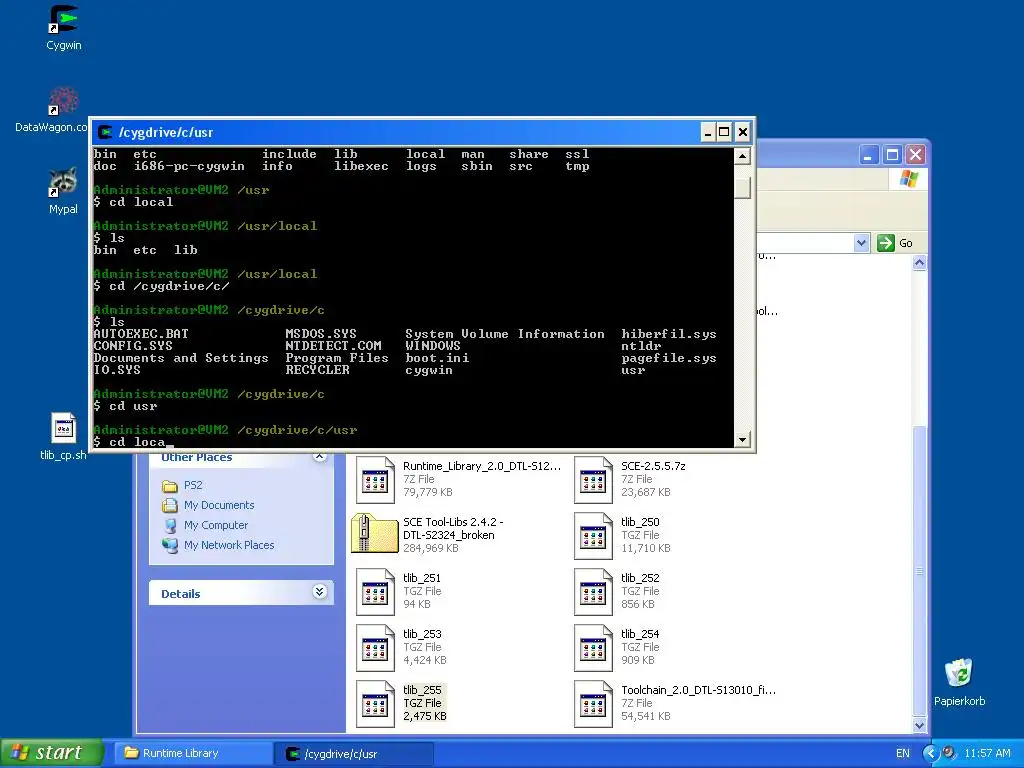The image size is (1024, 768).
Task: Select the tlib_250 TGZ file icon
Action: click(x=593, y=536)
